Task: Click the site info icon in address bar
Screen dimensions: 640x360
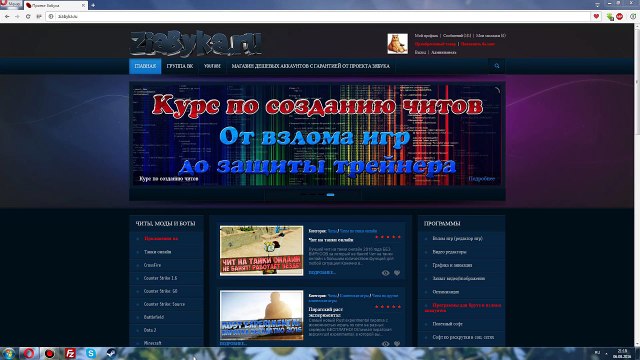Action: tap(51, 16)
